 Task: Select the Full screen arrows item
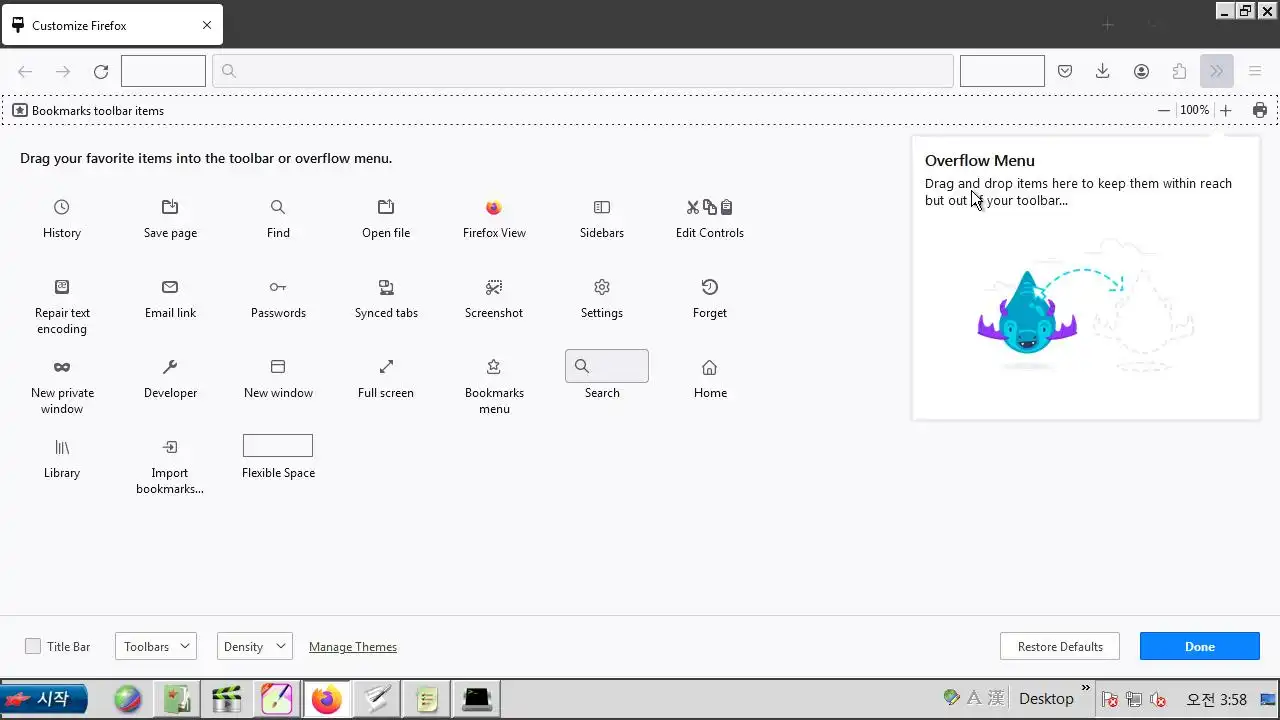(386, 378)
